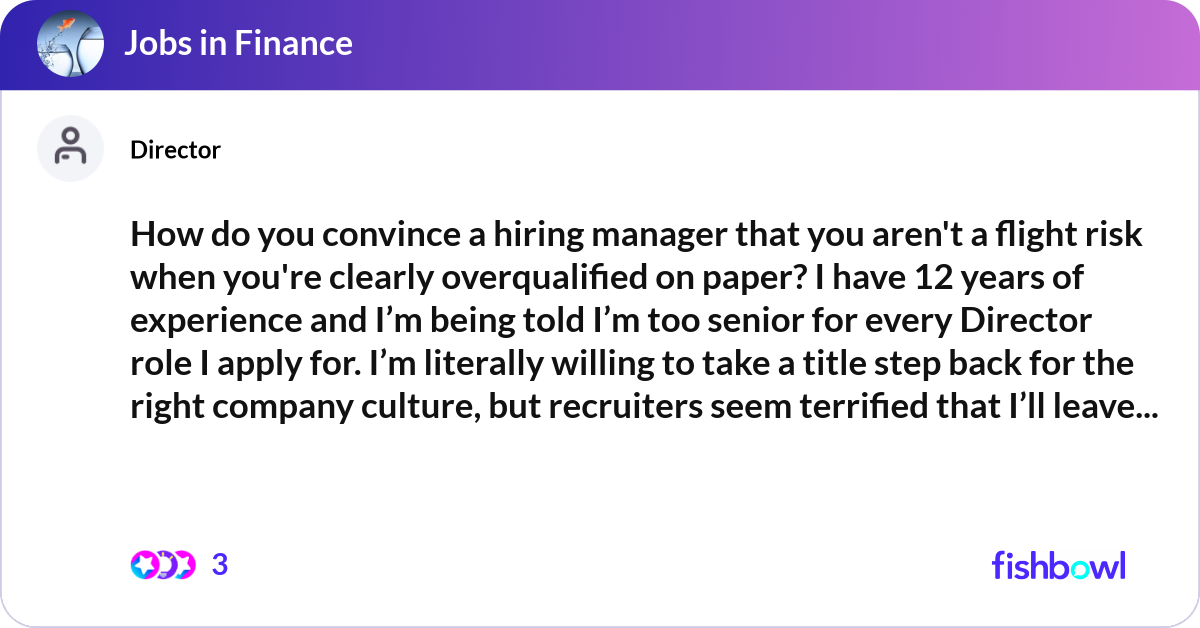Open the Jobs in Finance bowl title
1200x628 pixels.
coord(239,43)
